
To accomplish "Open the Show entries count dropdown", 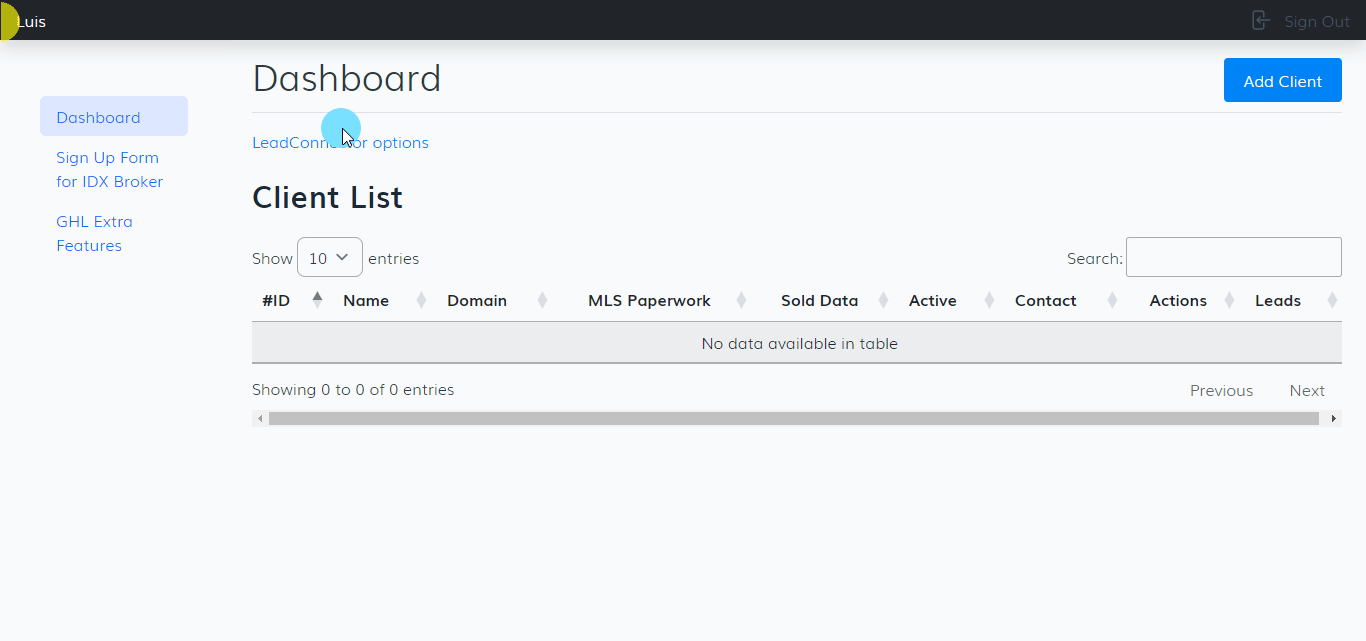I will [x=329, y=258].
